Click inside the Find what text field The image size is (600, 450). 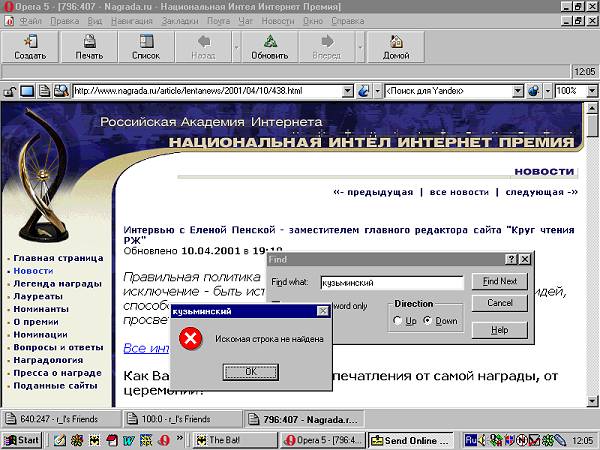[391, 283]
